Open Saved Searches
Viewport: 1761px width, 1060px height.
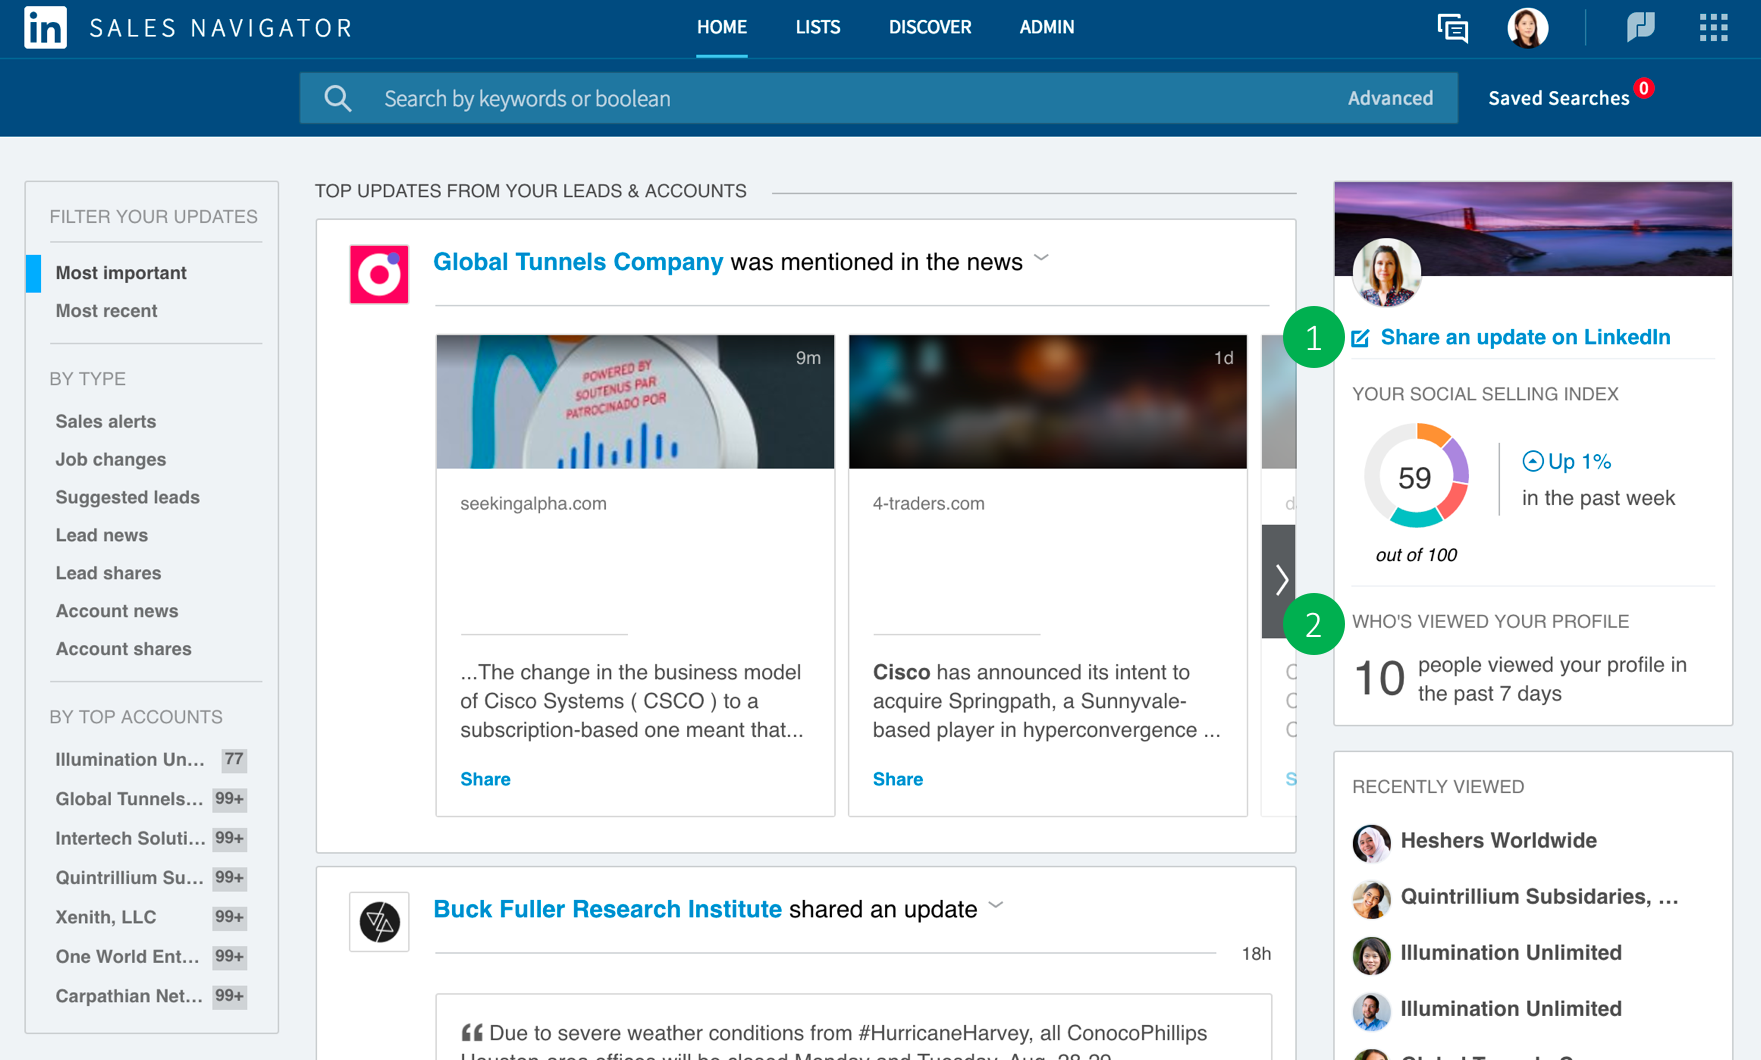[x=1558, y=98]
